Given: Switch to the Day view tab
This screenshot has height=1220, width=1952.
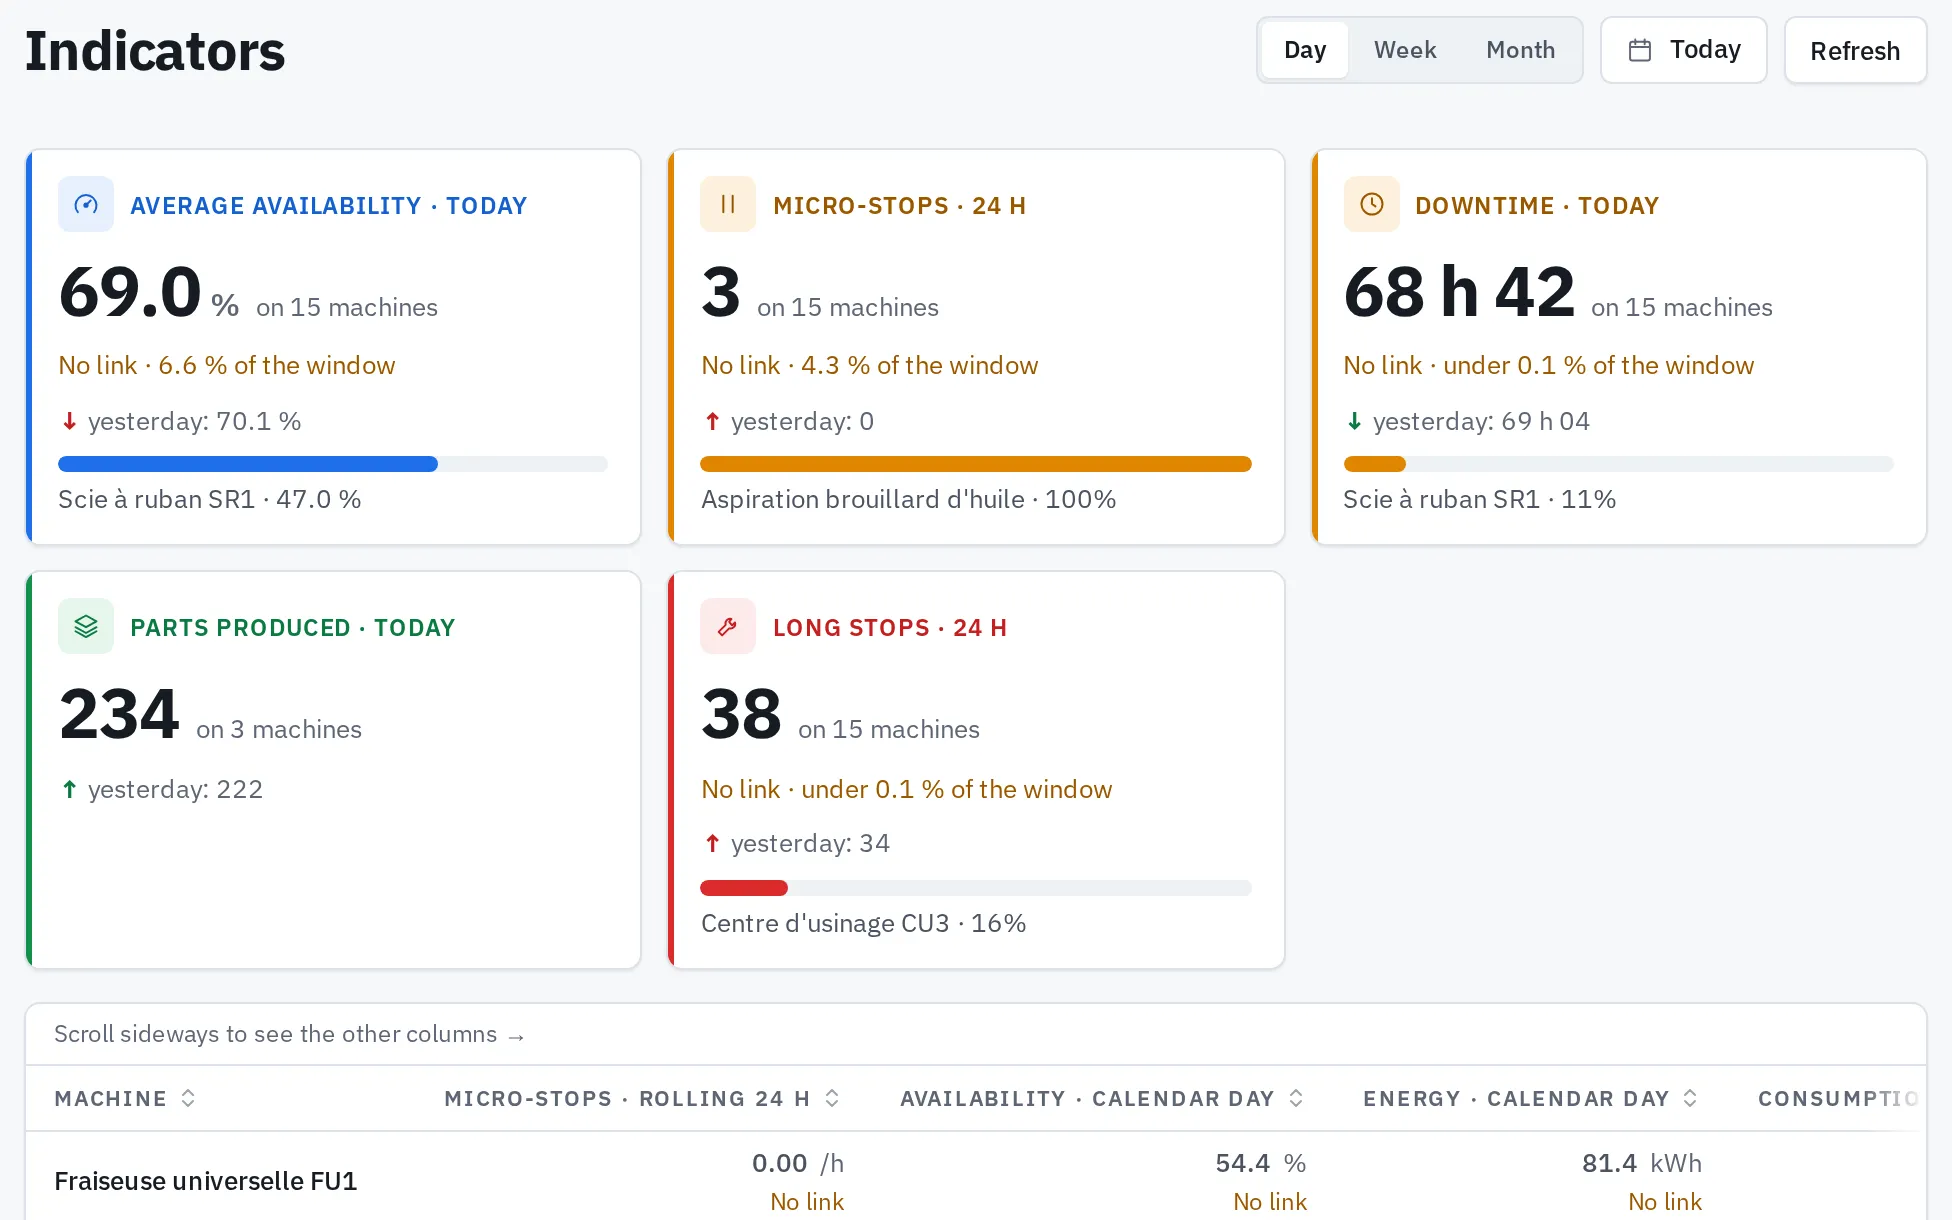Looking at the screenshot, I should coord(1305,50).
